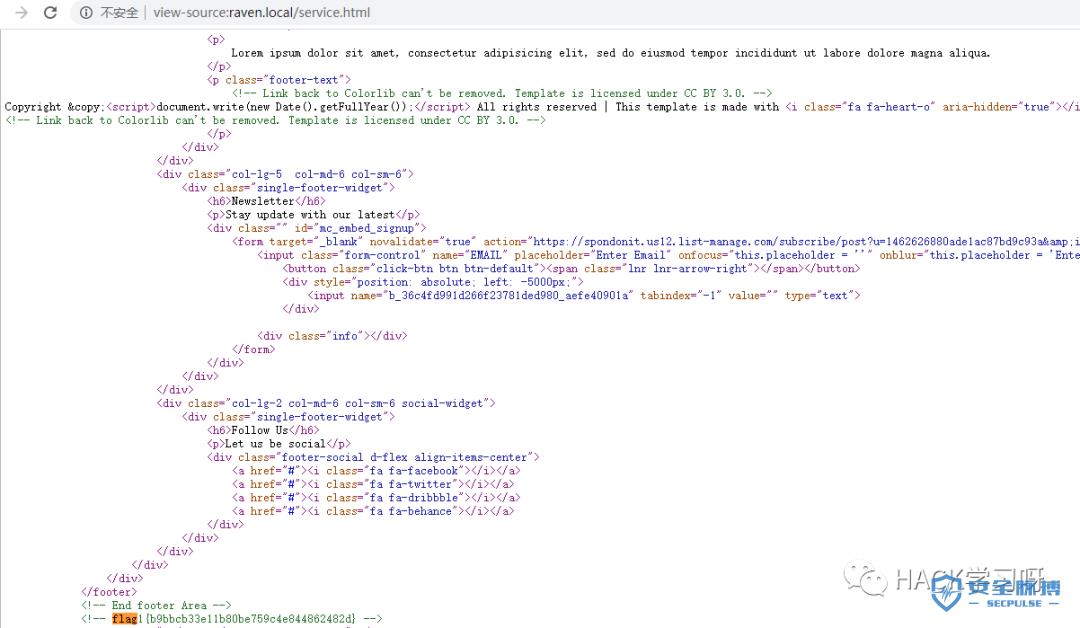Click the 'Stay update with our latest' line
This screenshot has height=628, width=1080.
coord(313,215)
